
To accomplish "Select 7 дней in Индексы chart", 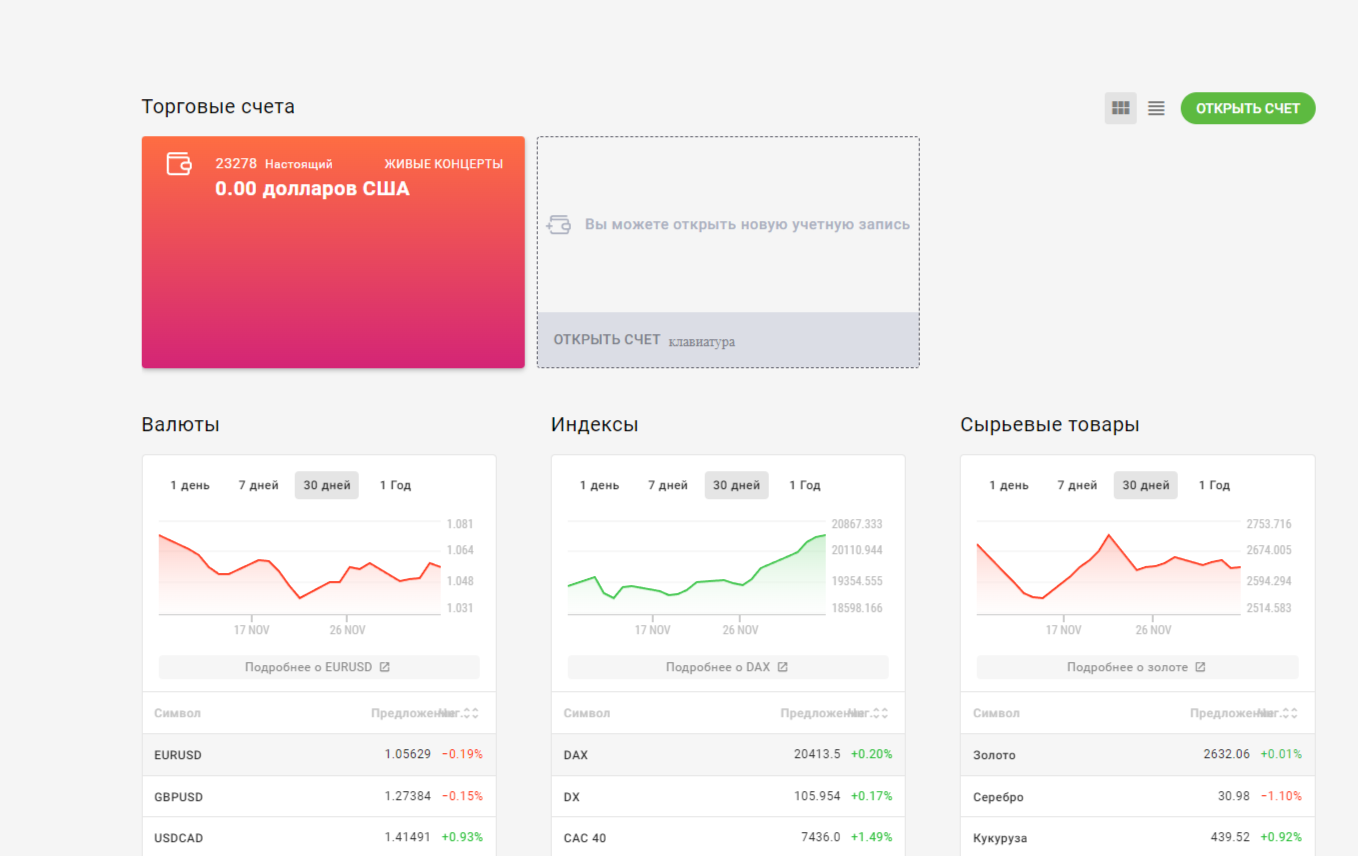I will click(x=667, y=485).
